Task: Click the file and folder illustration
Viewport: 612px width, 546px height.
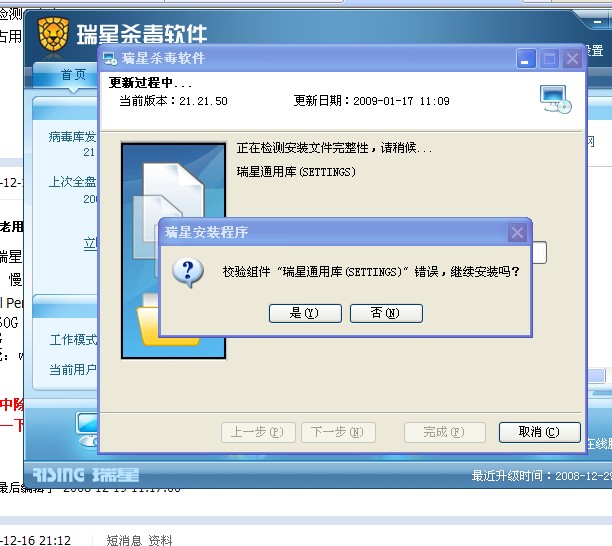Action: pyautogui.click(x=174, y=251)
